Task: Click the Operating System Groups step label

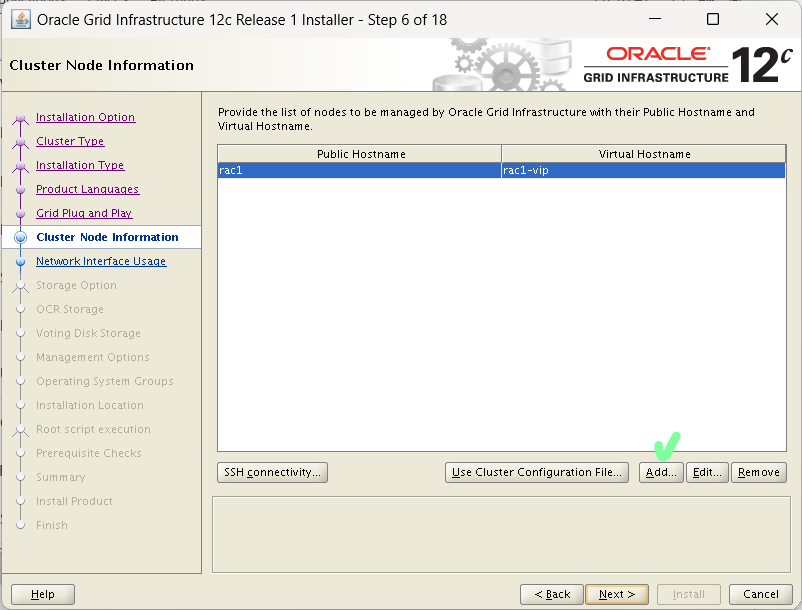Action: click(x=105, y=381)
